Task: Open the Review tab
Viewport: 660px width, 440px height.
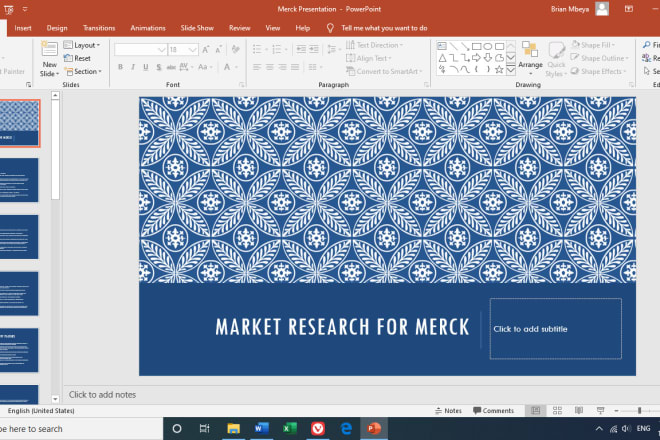Action: click(x=240, y=28)
